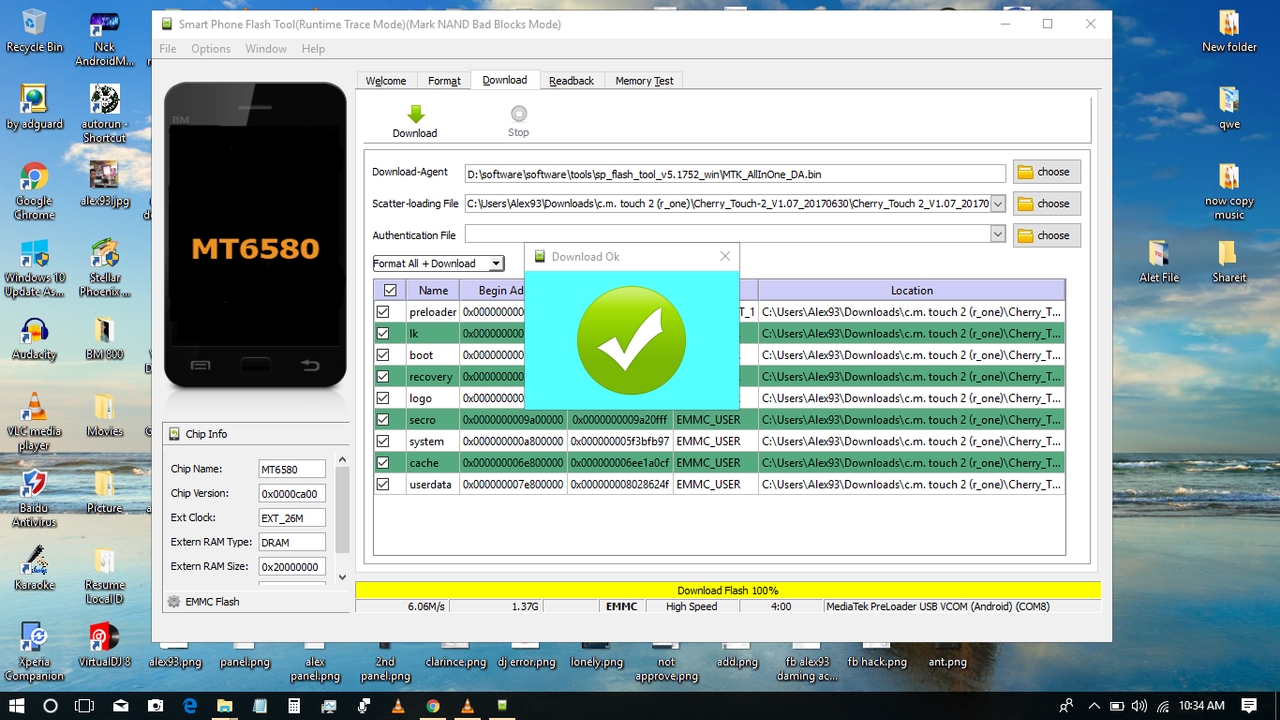
Task: Click choose button for Download-Agent
Action: pyautogui.click(x=1047, y=172)
